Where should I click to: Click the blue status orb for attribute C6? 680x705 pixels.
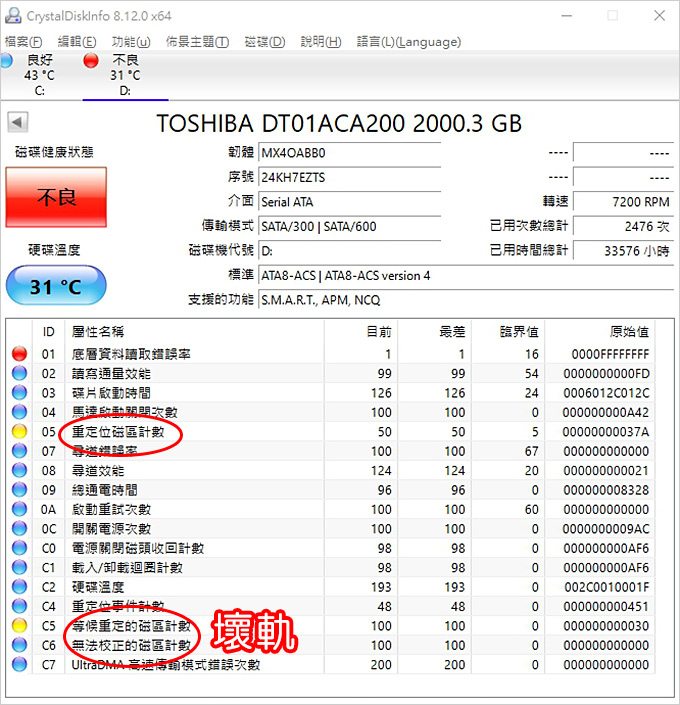tap(19, 645)
